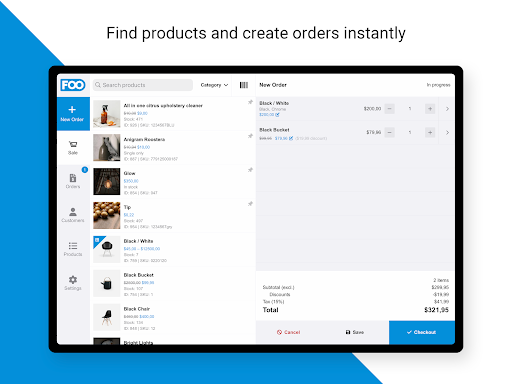Image resolution: width=512 pixels, height=384 pixels.
Task: Toggle pin on Anigram Roosters product
Action: click(x=250, y=136)
